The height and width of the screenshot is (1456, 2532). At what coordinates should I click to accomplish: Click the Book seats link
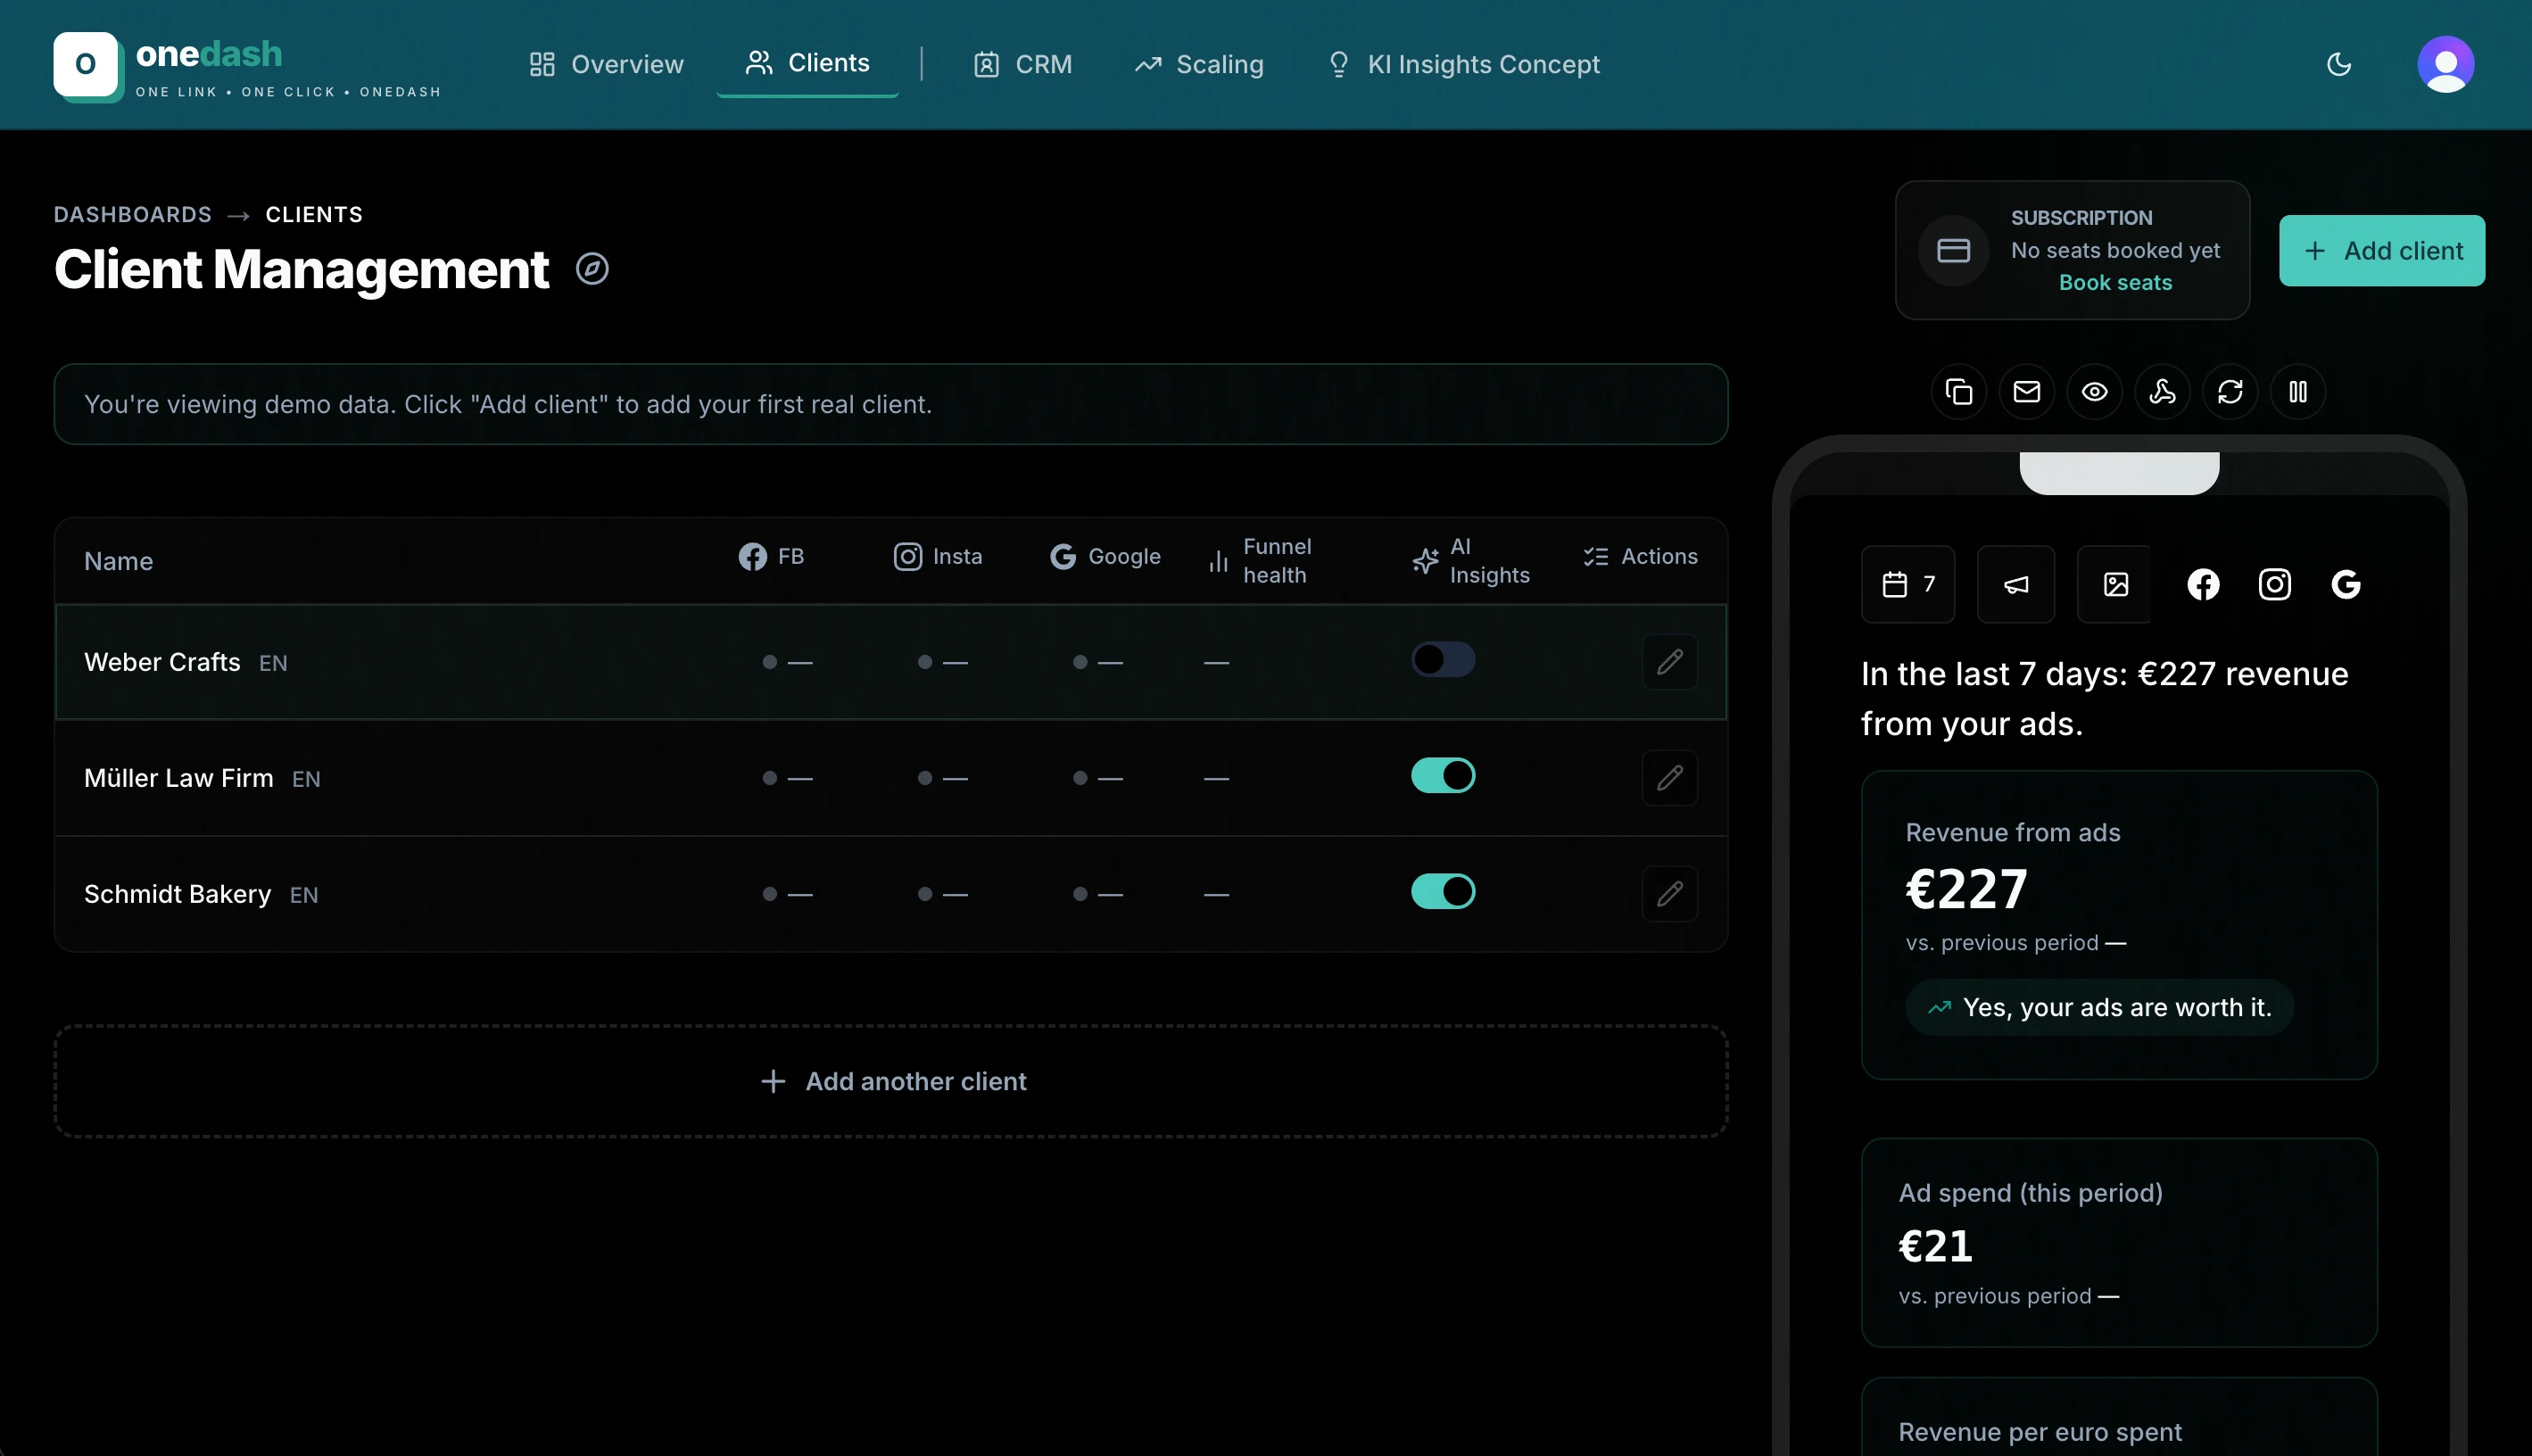pos(2115,283)
